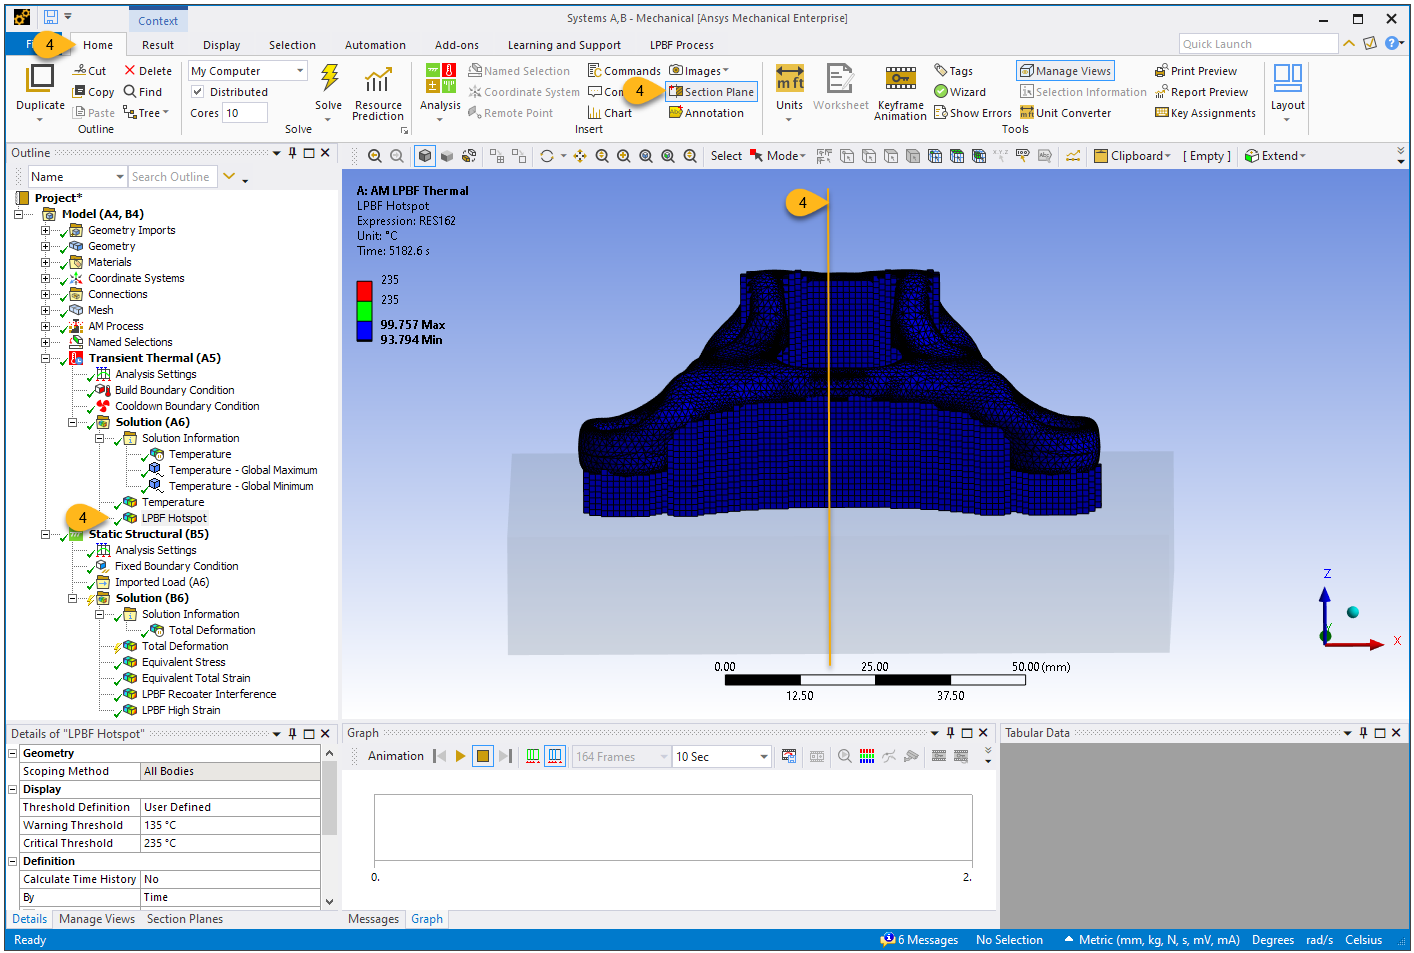Collapse the Transient Thermal (A5) tree node
The width and height of the screenshot is (1414, 953).
pyautogui.click(x=45, y=358)
